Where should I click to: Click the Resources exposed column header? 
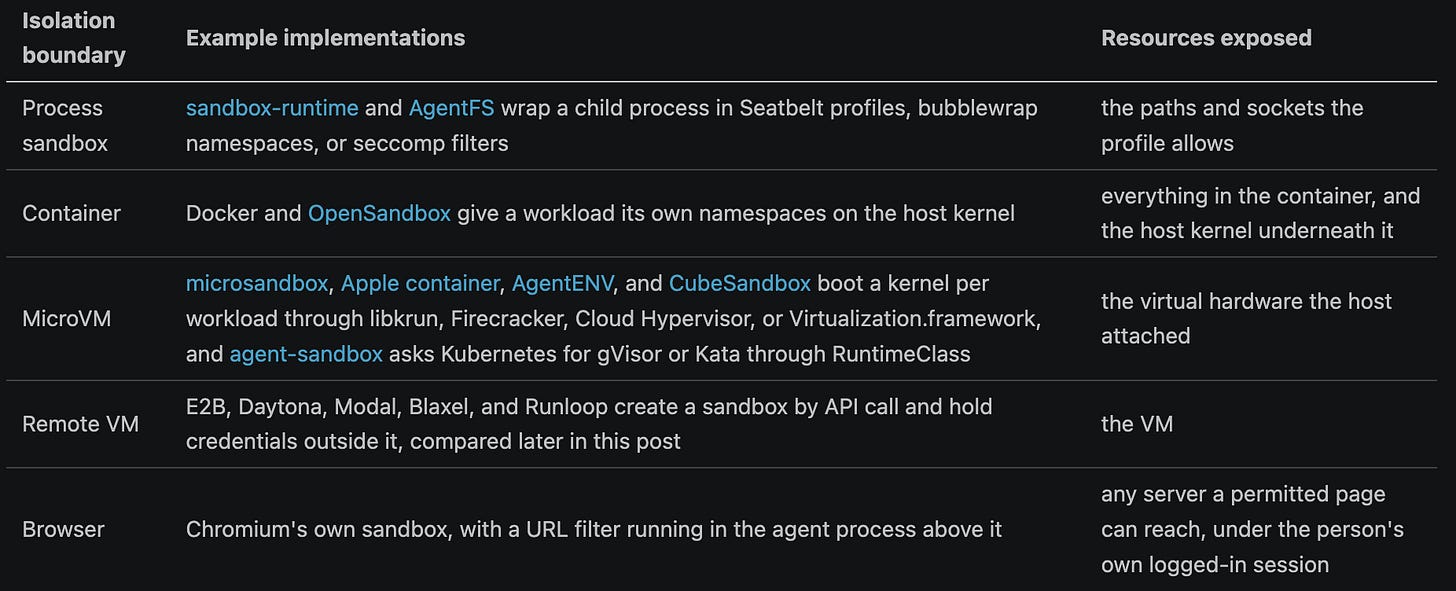coord(1206,38)
